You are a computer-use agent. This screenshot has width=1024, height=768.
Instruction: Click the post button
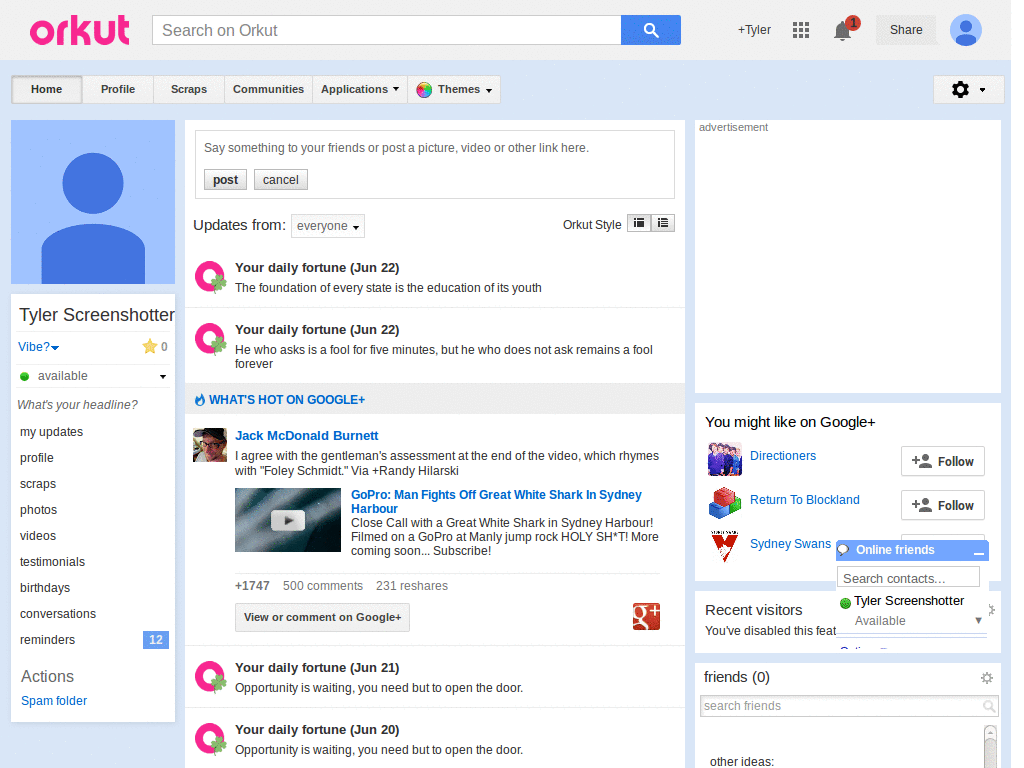pyautogui.click(x=225, y=180)
